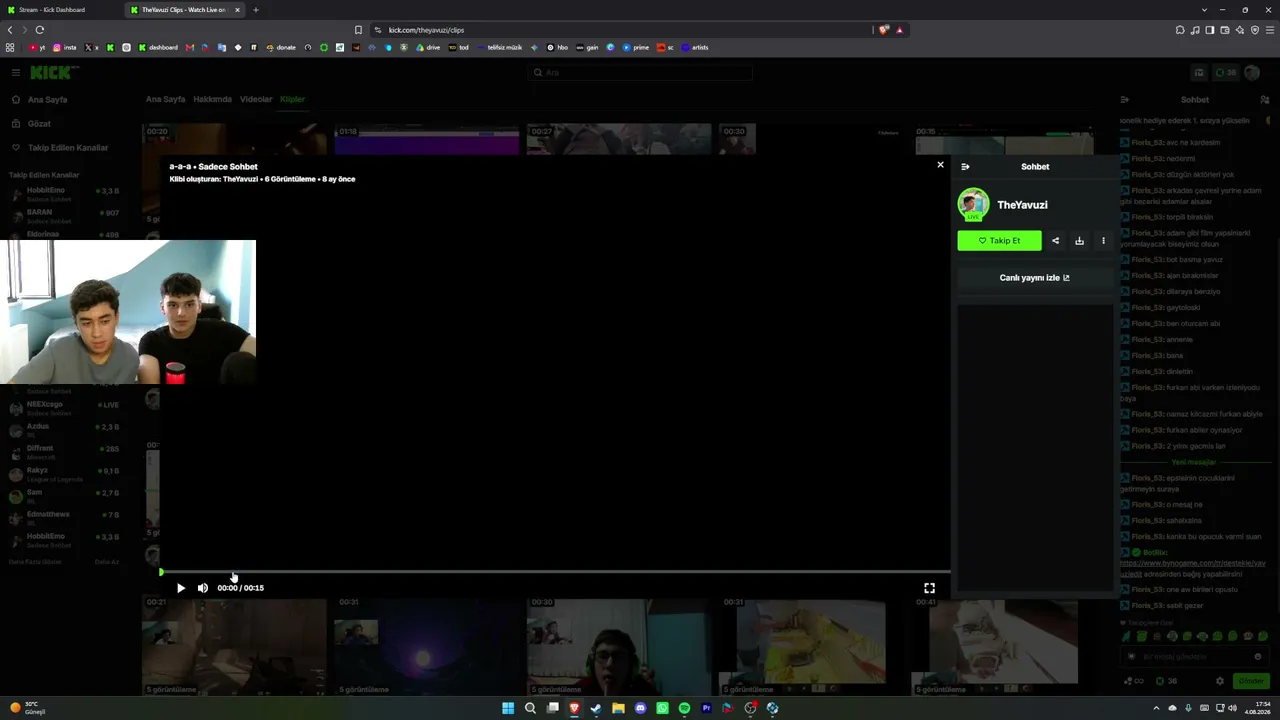
Task: Mute the clip volume
Action: [x=203, y=588]
